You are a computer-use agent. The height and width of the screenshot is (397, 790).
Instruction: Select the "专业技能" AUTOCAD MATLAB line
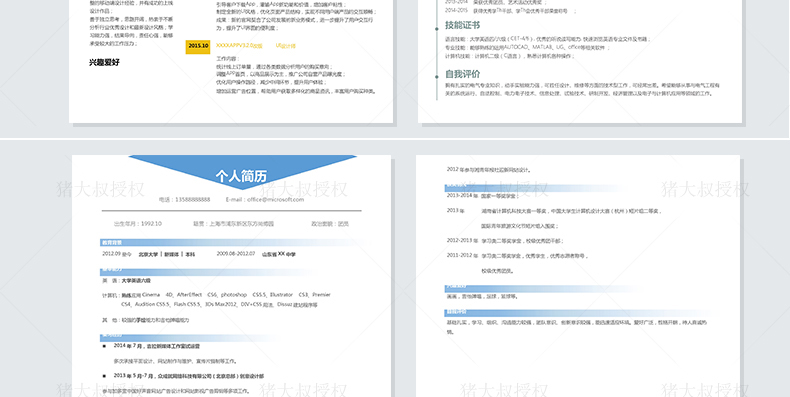coord(527,47)
